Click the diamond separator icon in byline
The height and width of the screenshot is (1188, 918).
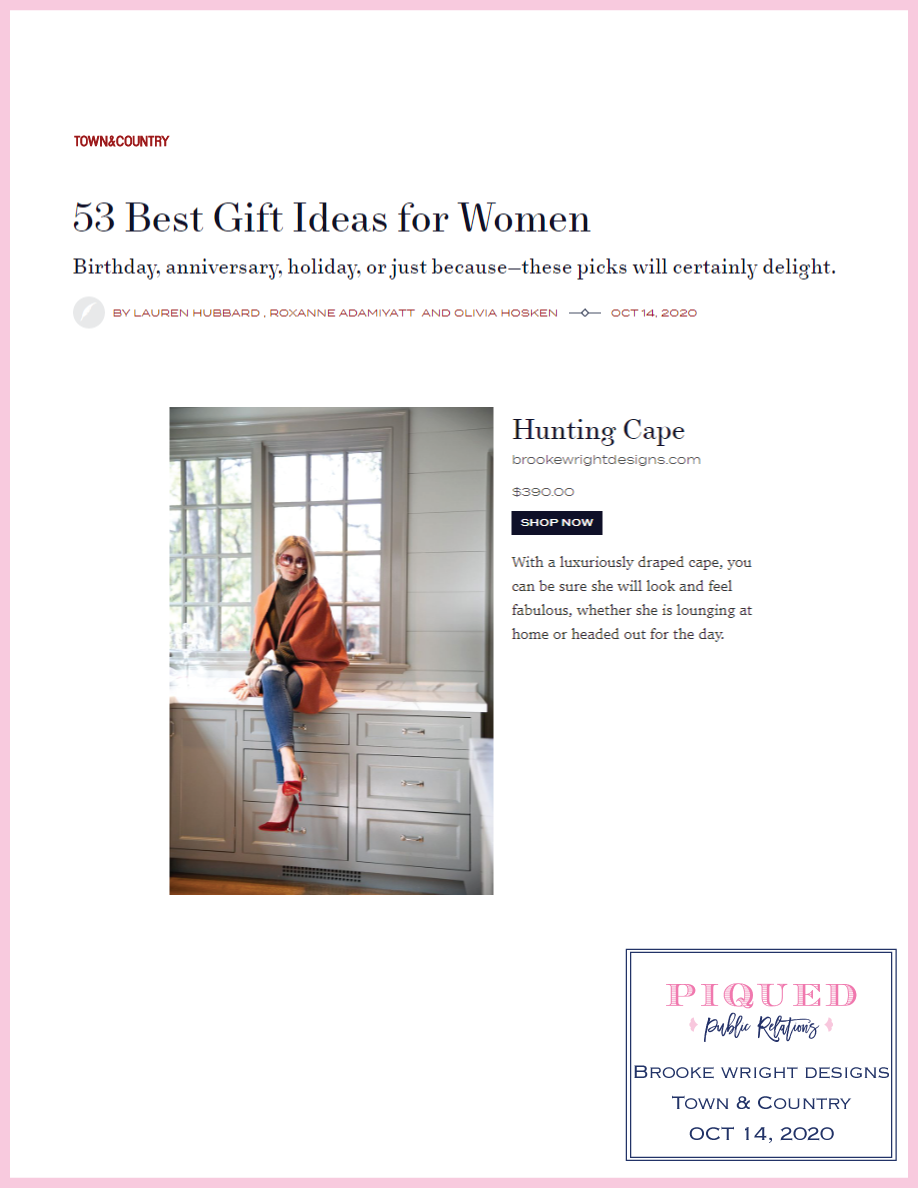click(585, 313)
